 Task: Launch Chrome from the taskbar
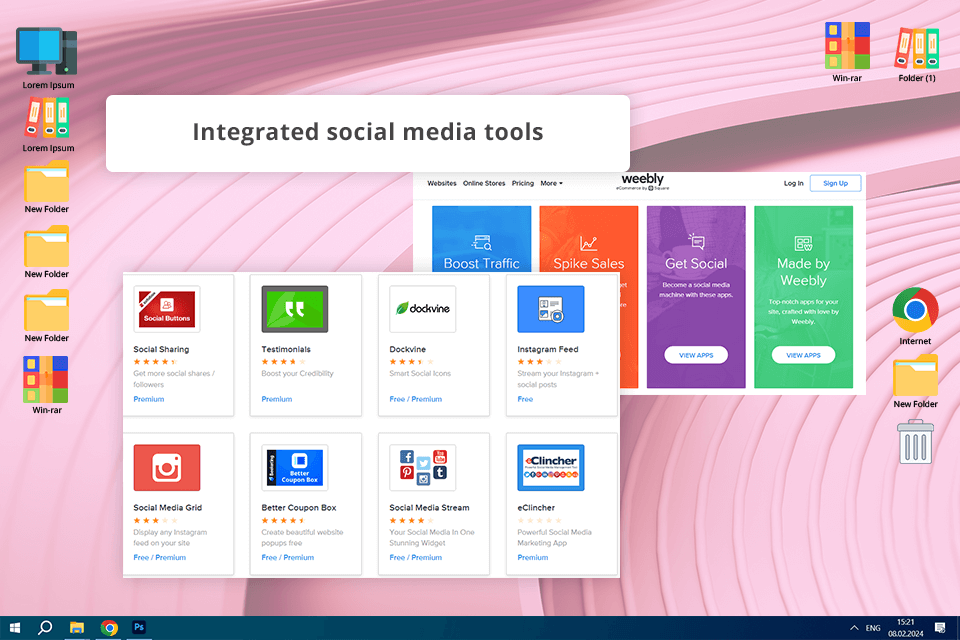coord(109,628)
